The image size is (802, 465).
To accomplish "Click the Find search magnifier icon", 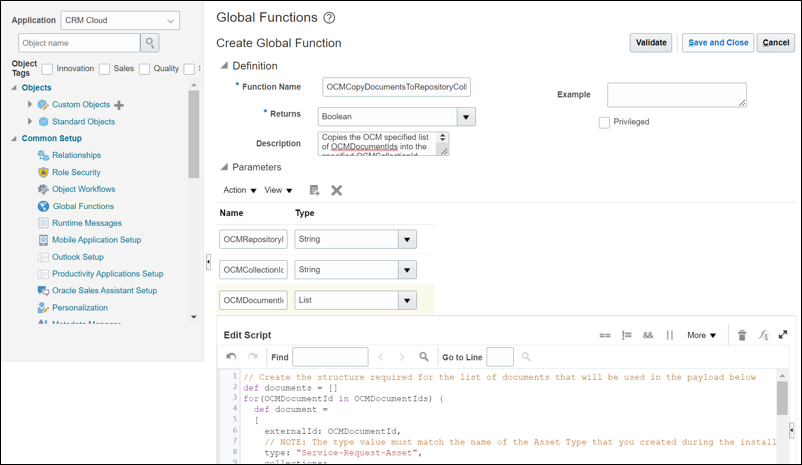I will point(424,357).
